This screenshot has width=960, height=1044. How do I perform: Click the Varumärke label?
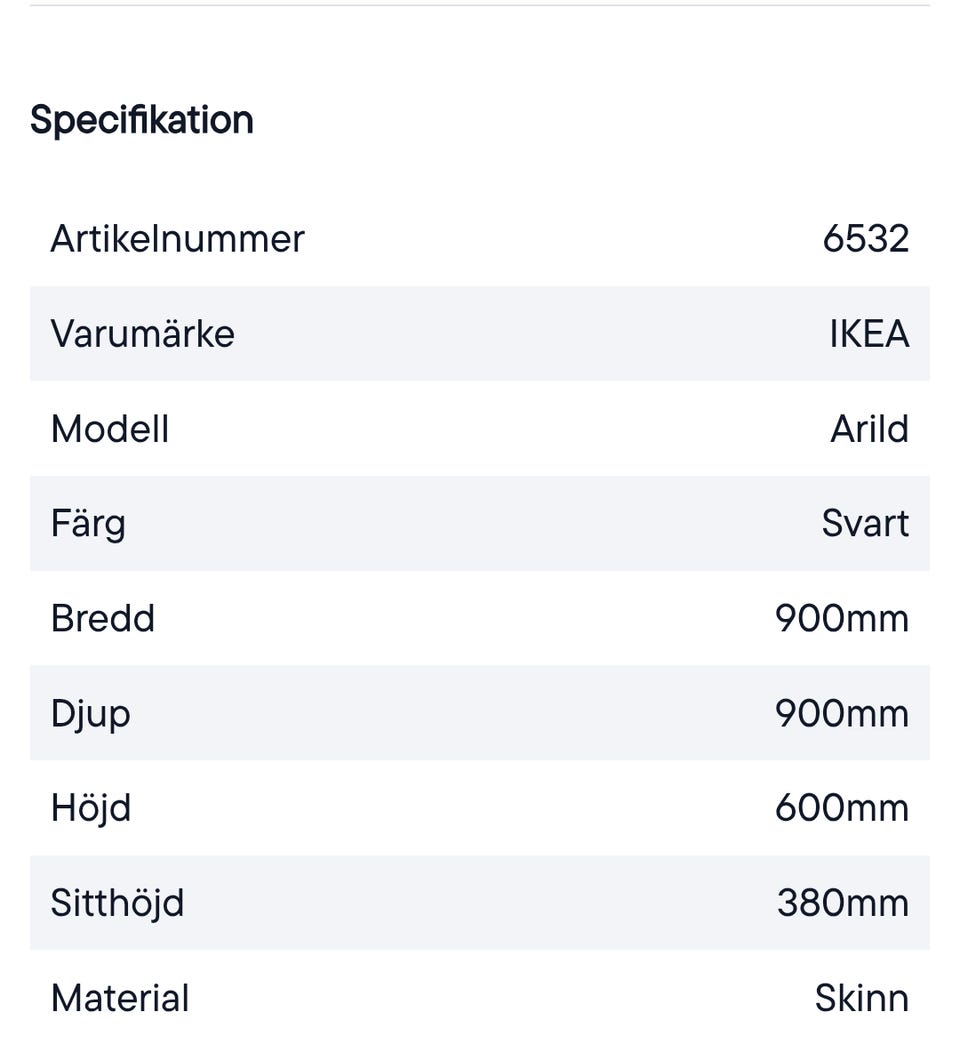click(142, 334)
